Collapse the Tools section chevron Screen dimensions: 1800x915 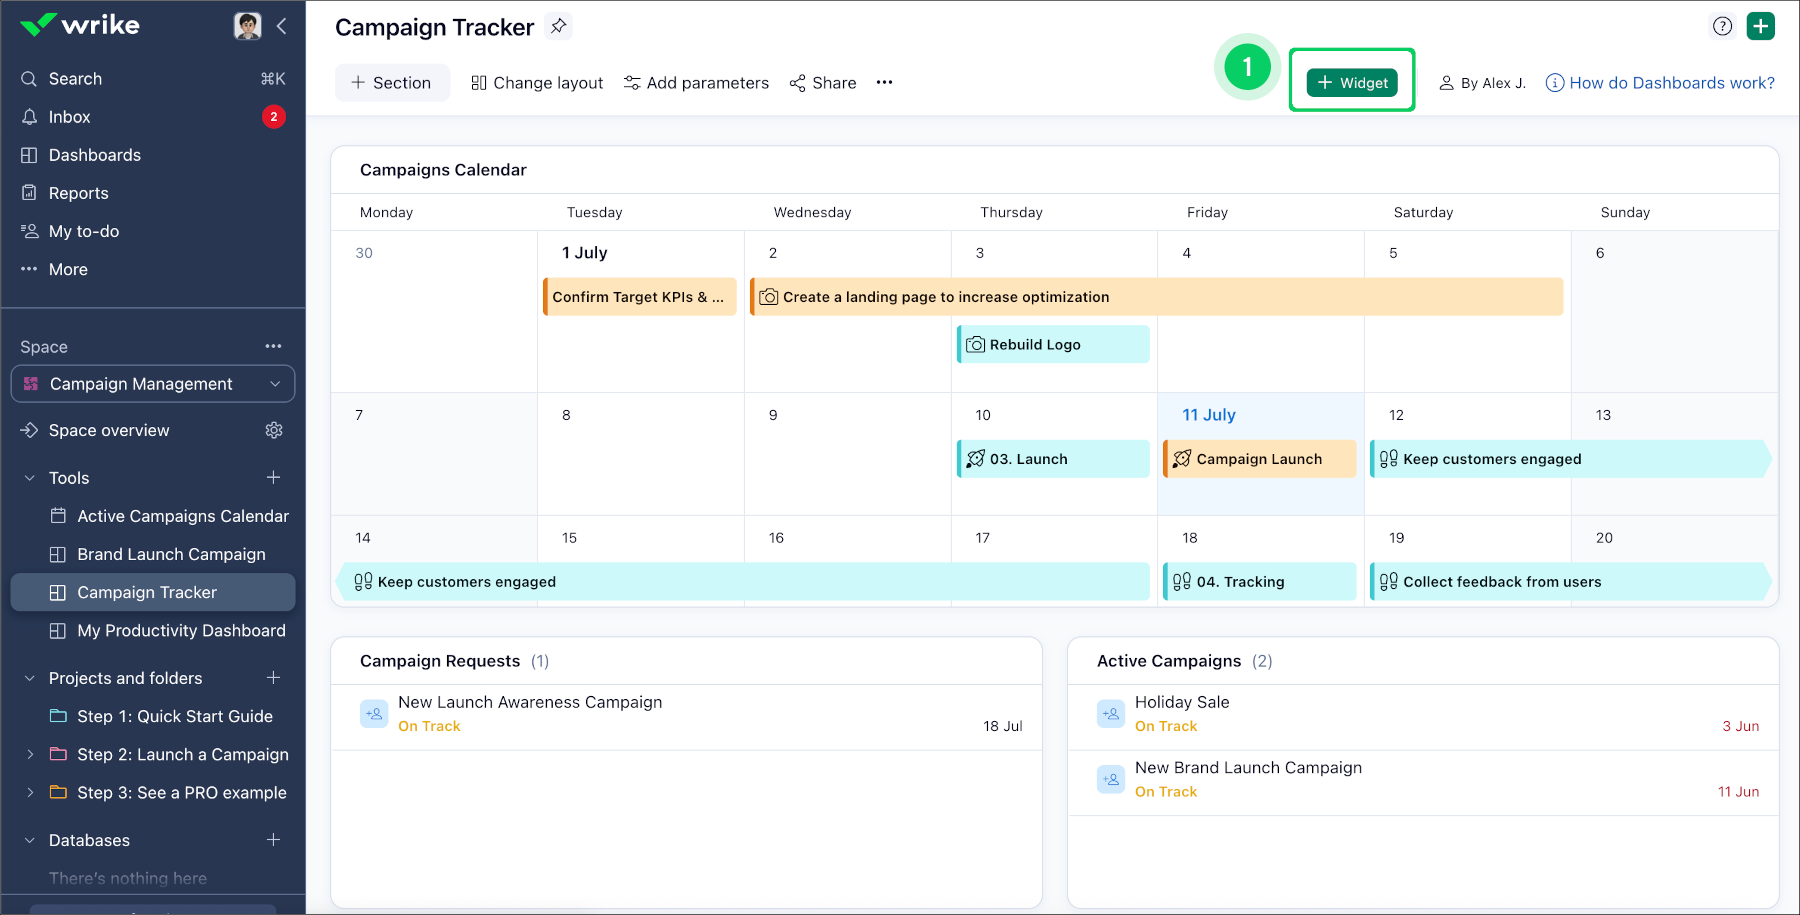tap(30, 478)
